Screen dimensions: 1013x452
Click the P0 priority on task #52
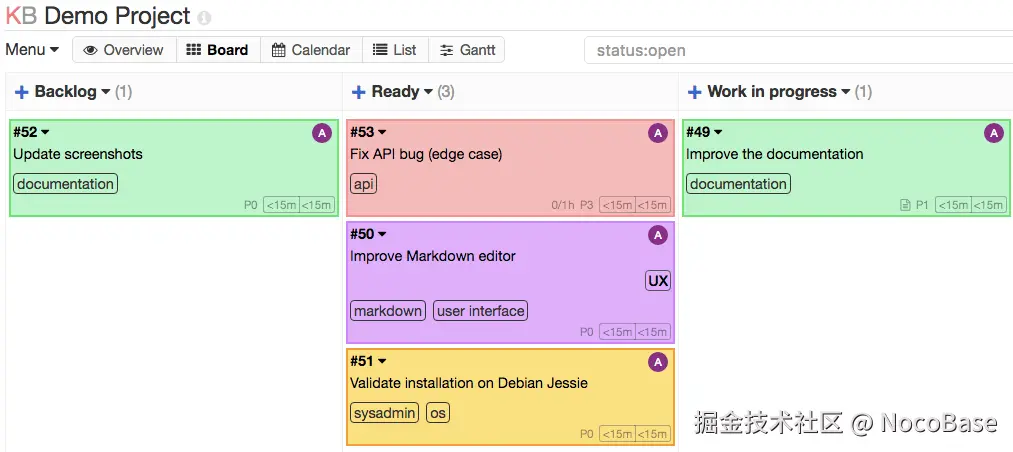pos(251,205)
